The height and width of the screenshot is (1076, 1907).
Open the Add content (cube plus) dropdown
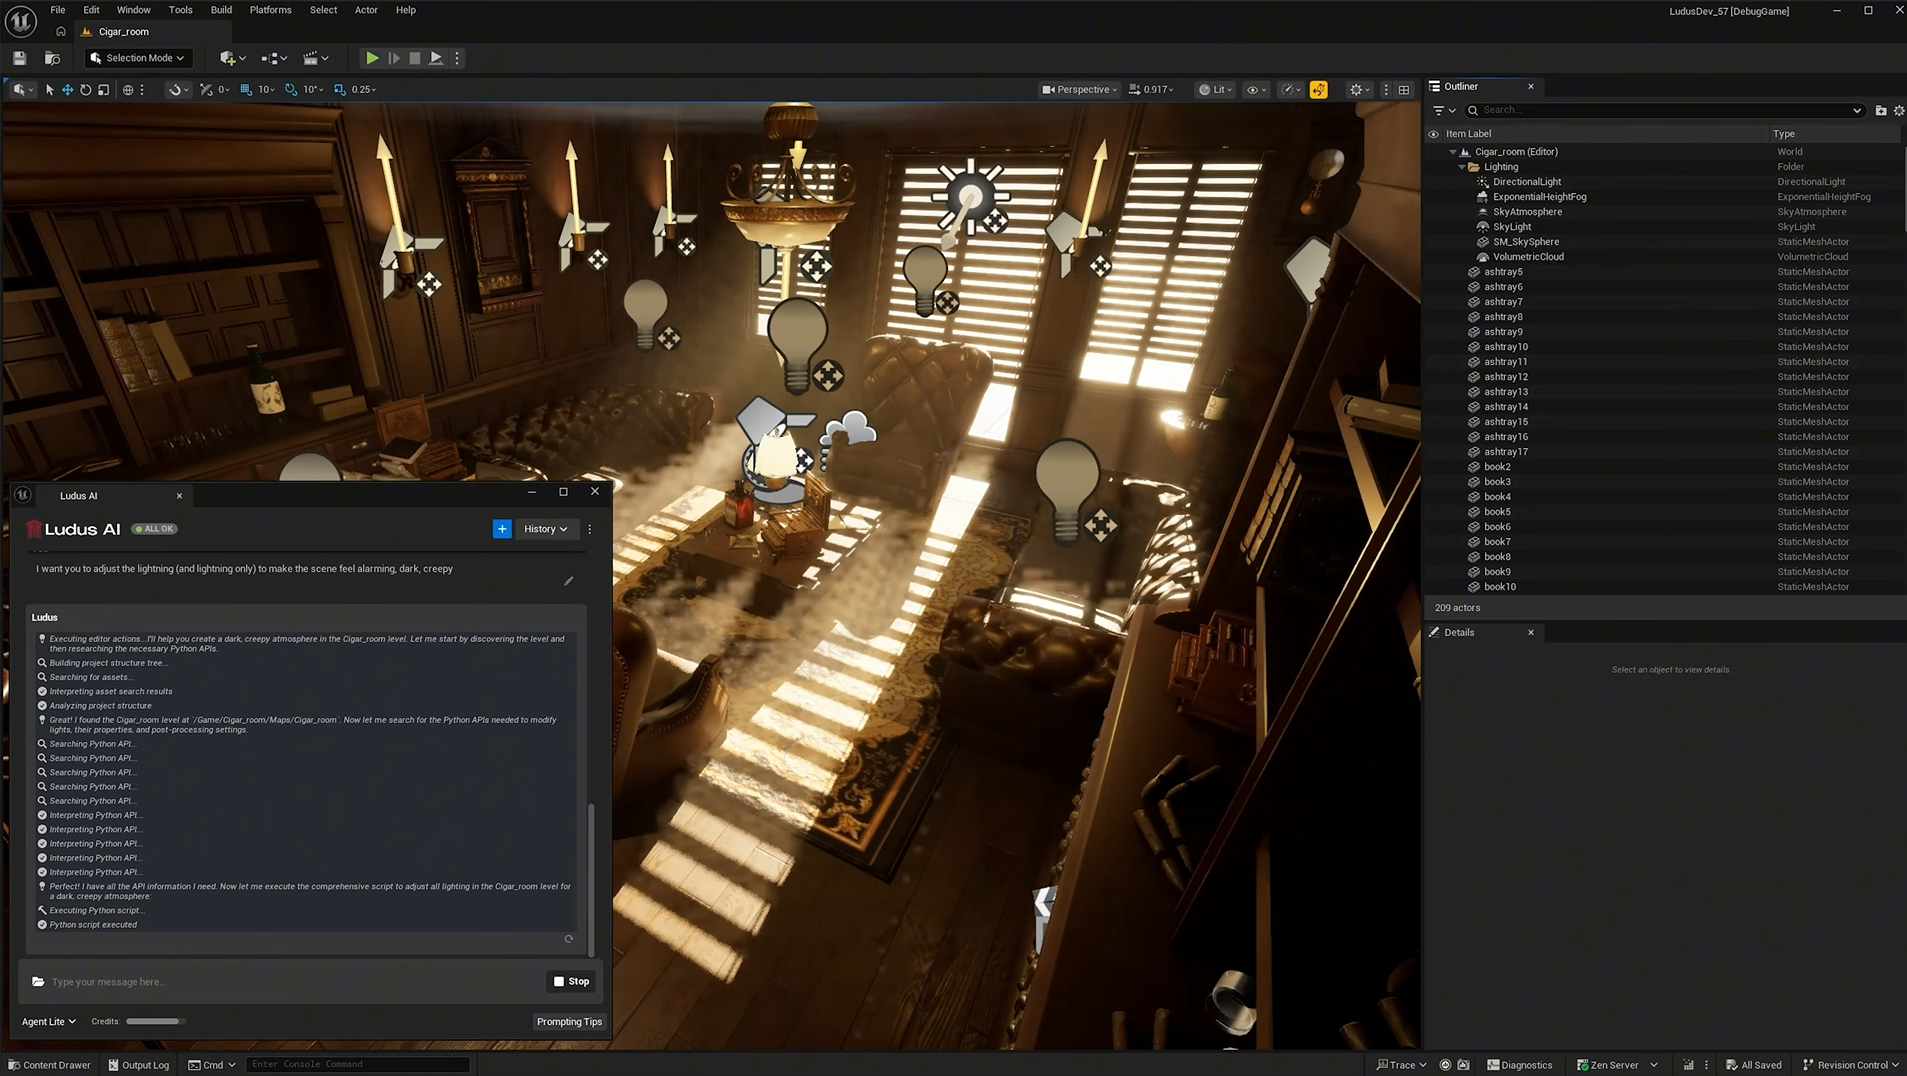coord(232,58)
